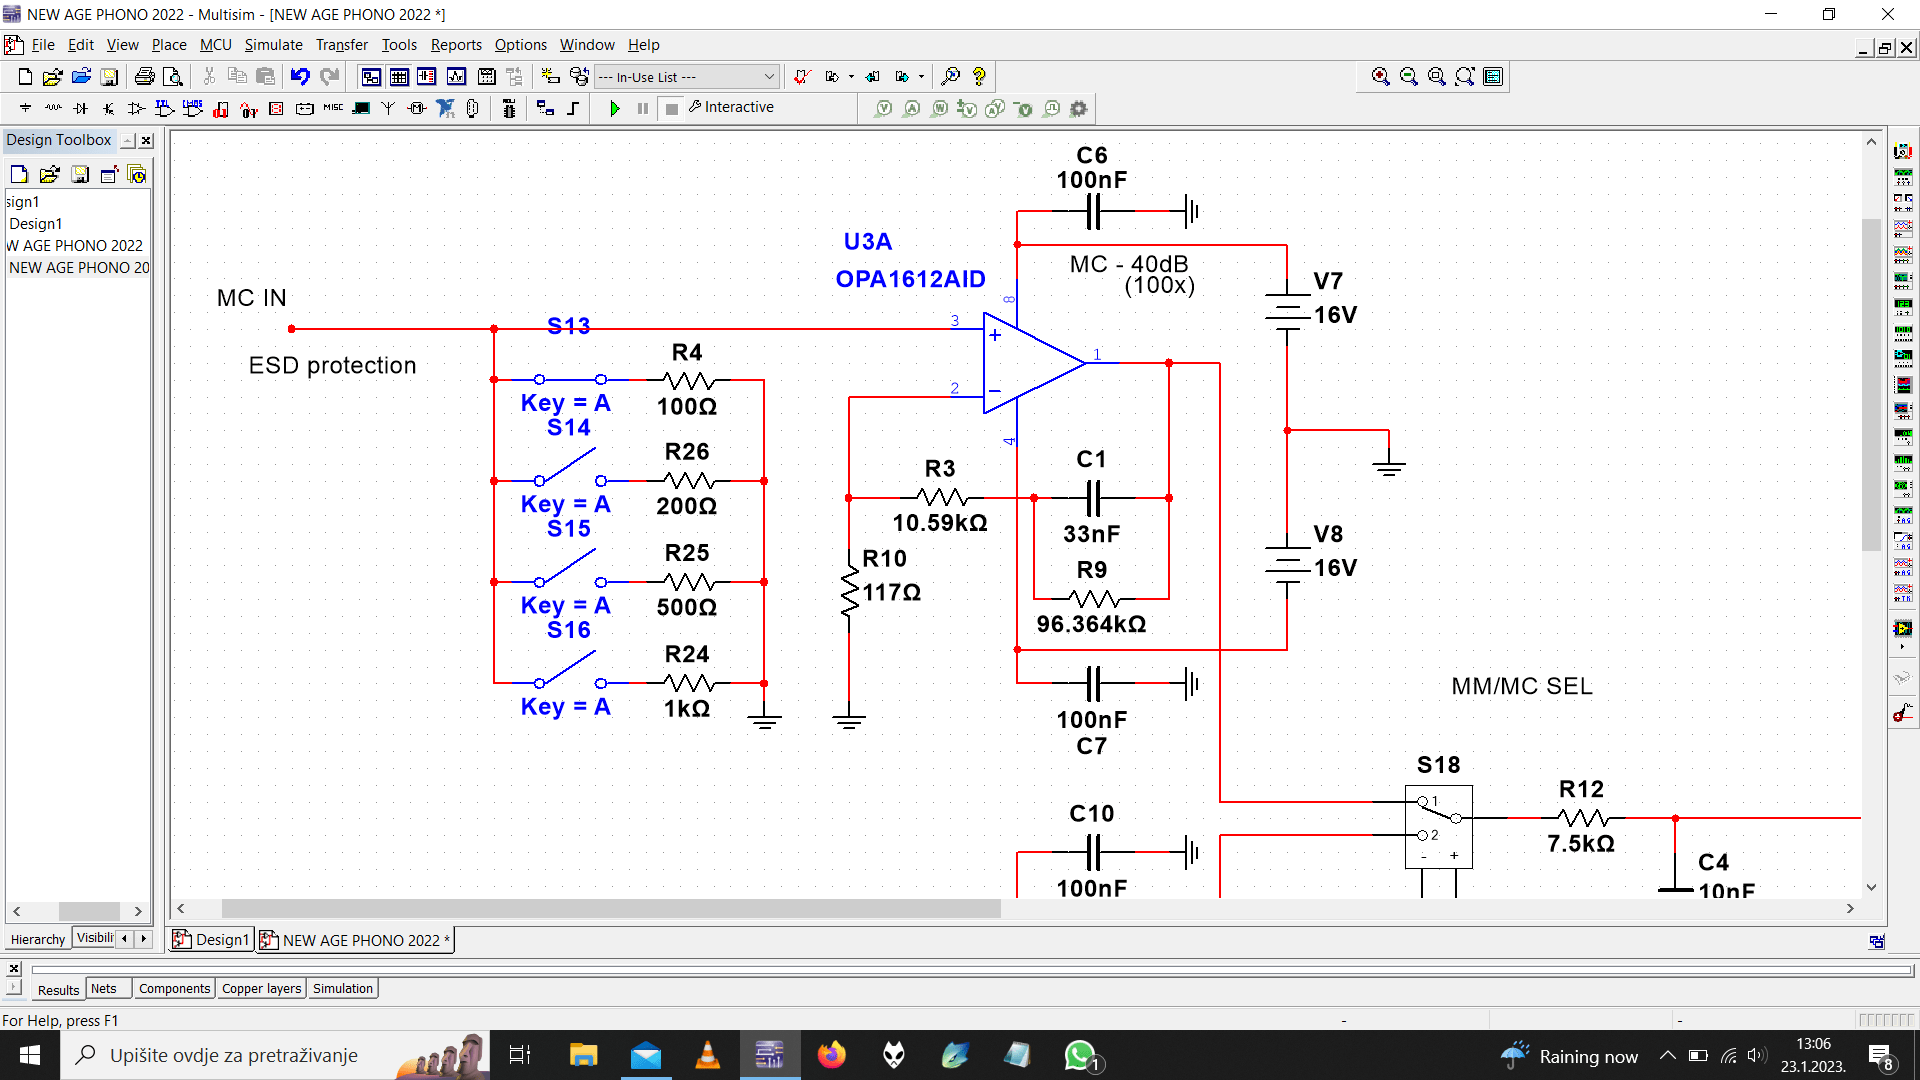Click the horizontal scrollbar thumb under the schematic
Image resolution: width=1920 pixels, height=1080 pixels.
pos(611,909)
